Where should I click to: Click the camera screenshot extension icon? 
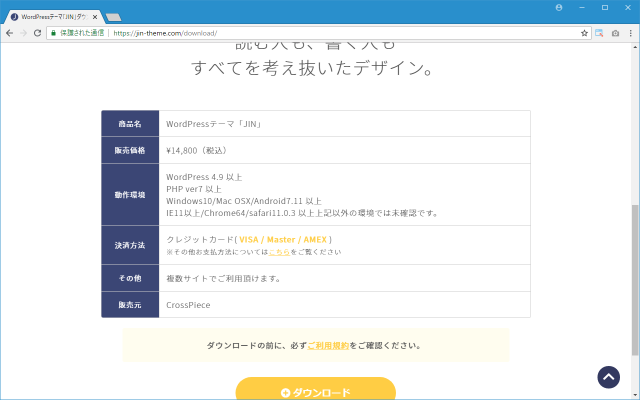coord(615,33)
